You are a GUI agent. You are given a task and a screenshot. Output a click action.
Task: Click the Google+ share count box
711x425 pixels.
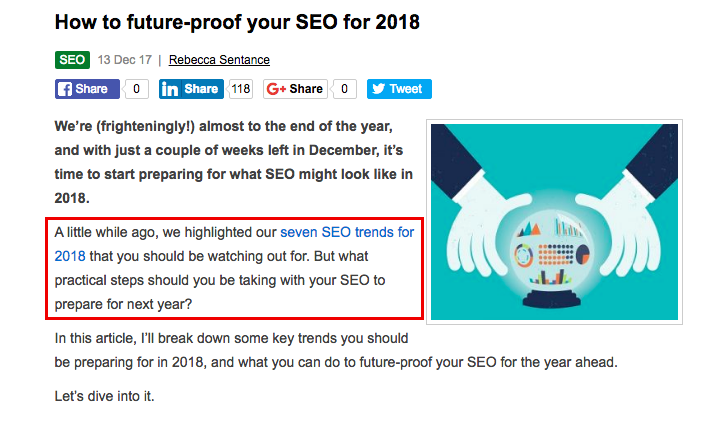[343, 89]
